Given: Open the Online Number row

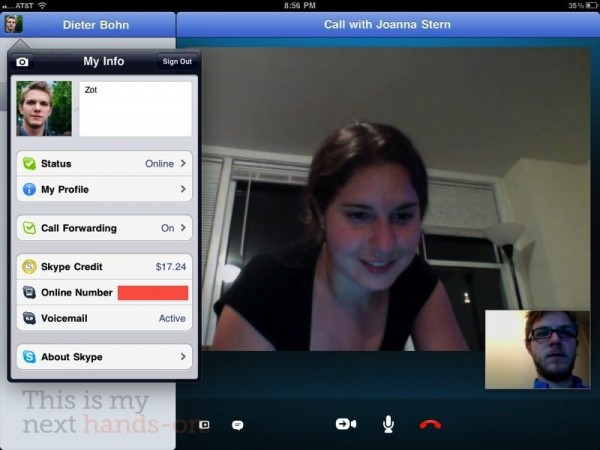Looking at the screenshot, I should [x=104, y=292].
